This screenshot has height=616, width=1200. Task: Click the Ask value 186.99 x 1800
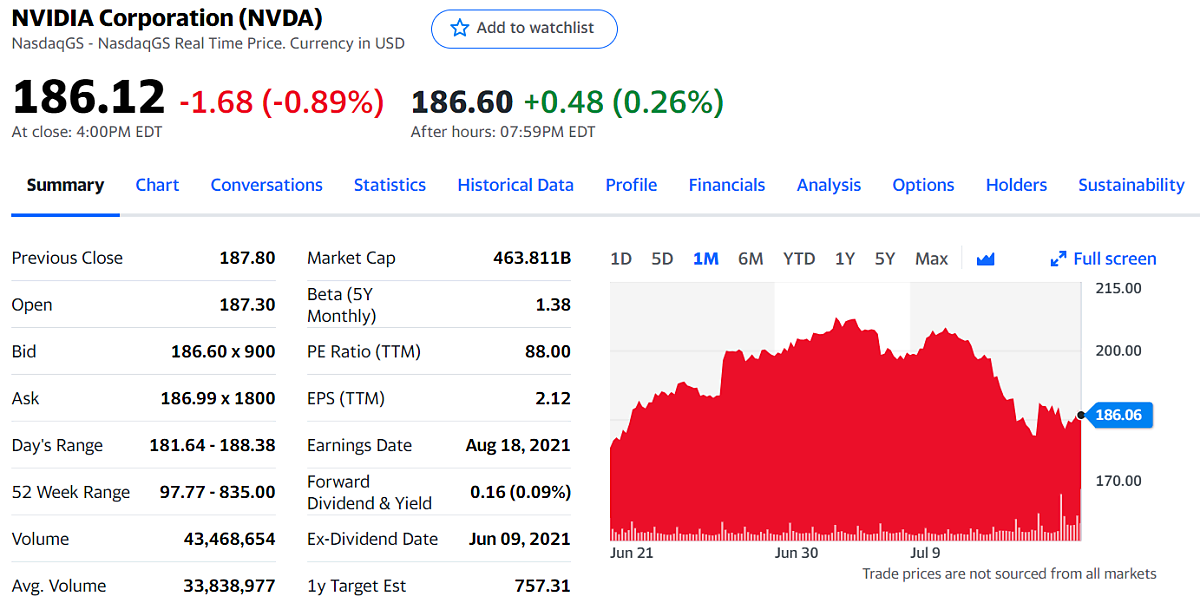(218, 399)
